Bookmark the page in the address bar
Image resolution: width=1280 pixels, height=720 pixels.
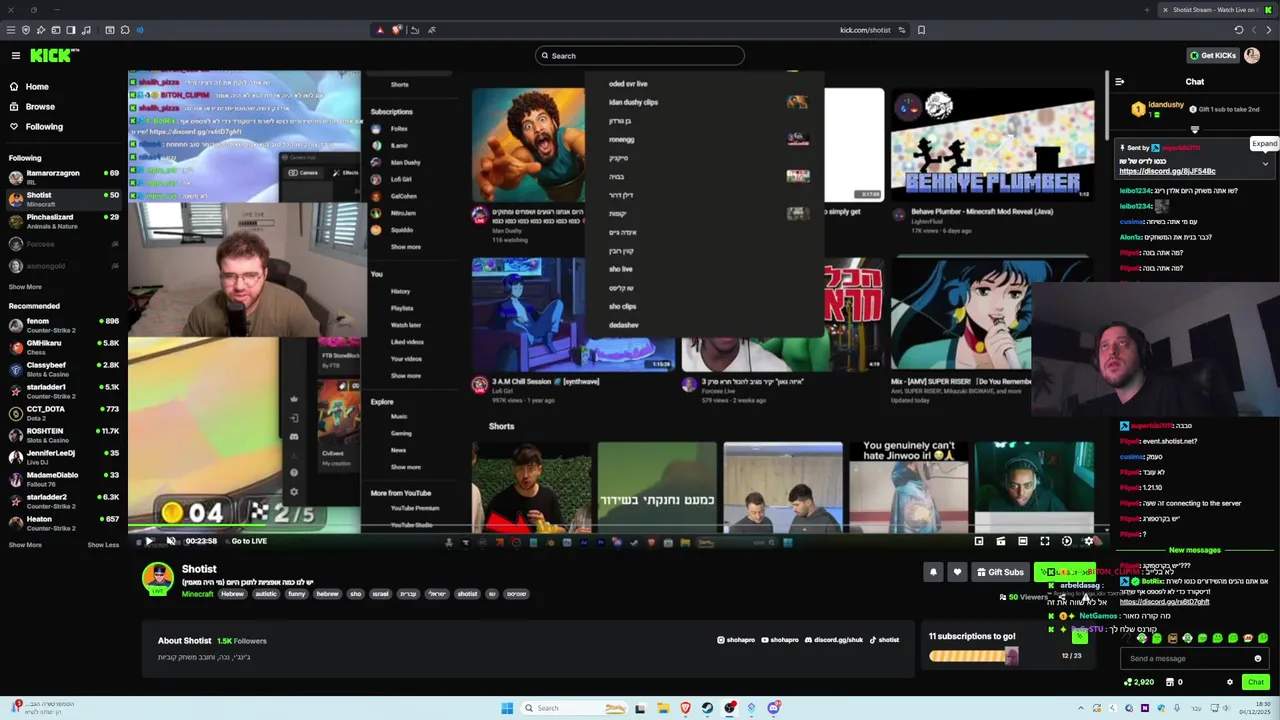921,30
